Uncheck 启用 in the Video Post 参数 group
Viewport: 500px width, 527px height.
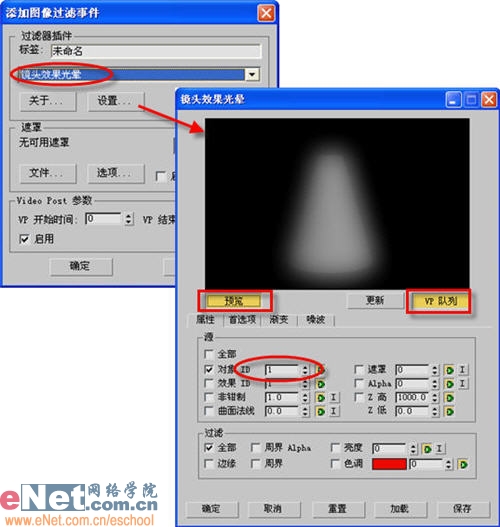[24, 239]
